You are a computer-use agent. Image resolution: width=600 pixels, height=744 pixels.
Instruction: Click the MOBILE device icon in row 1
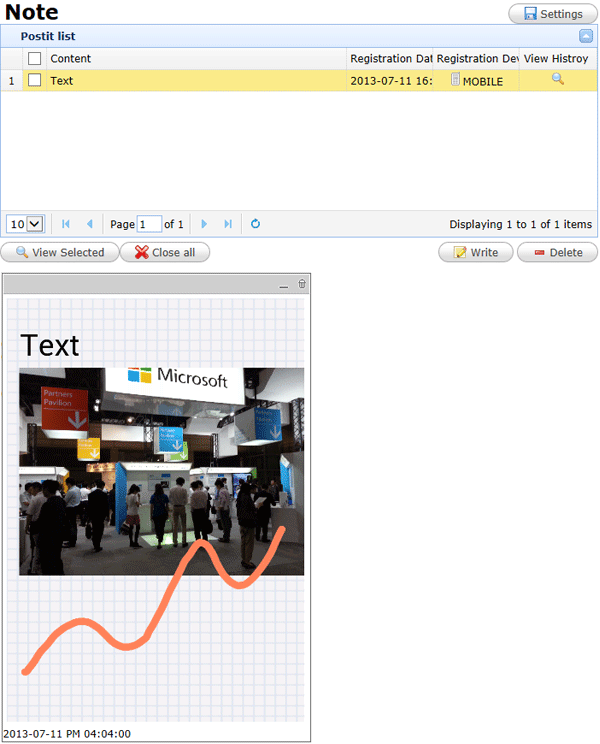(x=455, y=80)
